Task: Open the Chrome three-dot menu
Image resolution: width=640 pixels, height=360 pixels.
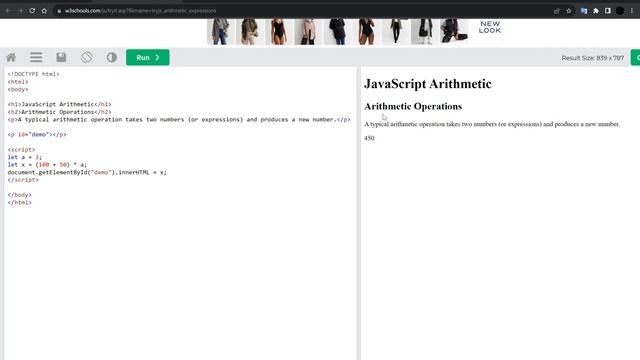Action: pyautogui.click(x=632, y=11)
